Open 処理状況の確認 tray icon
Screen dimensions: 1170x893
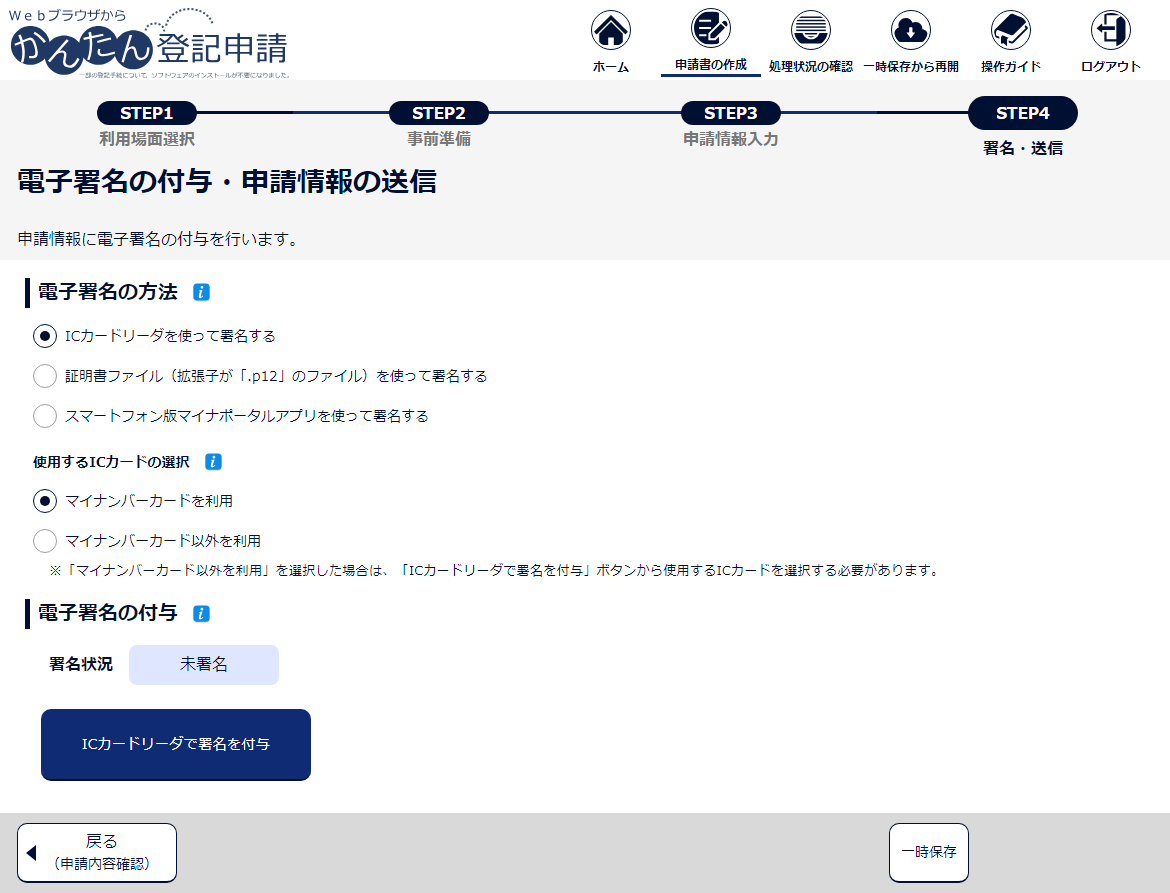810,31
